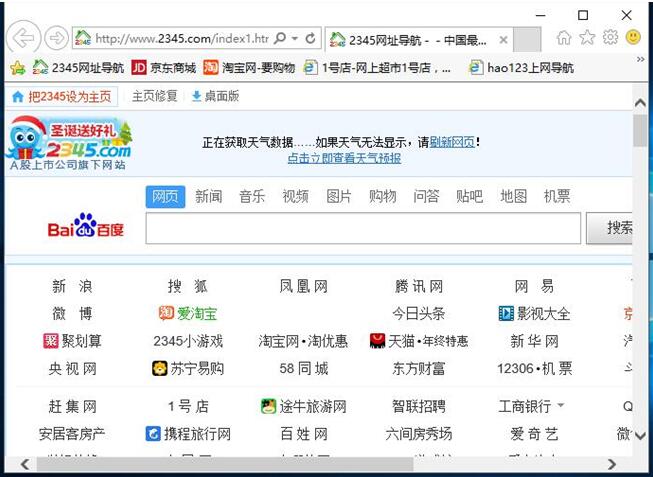Open 1号店-网上超市 bookmark
Image resolution: width=653 pixels, height=477 pixels.
click(x=376, y=67)
